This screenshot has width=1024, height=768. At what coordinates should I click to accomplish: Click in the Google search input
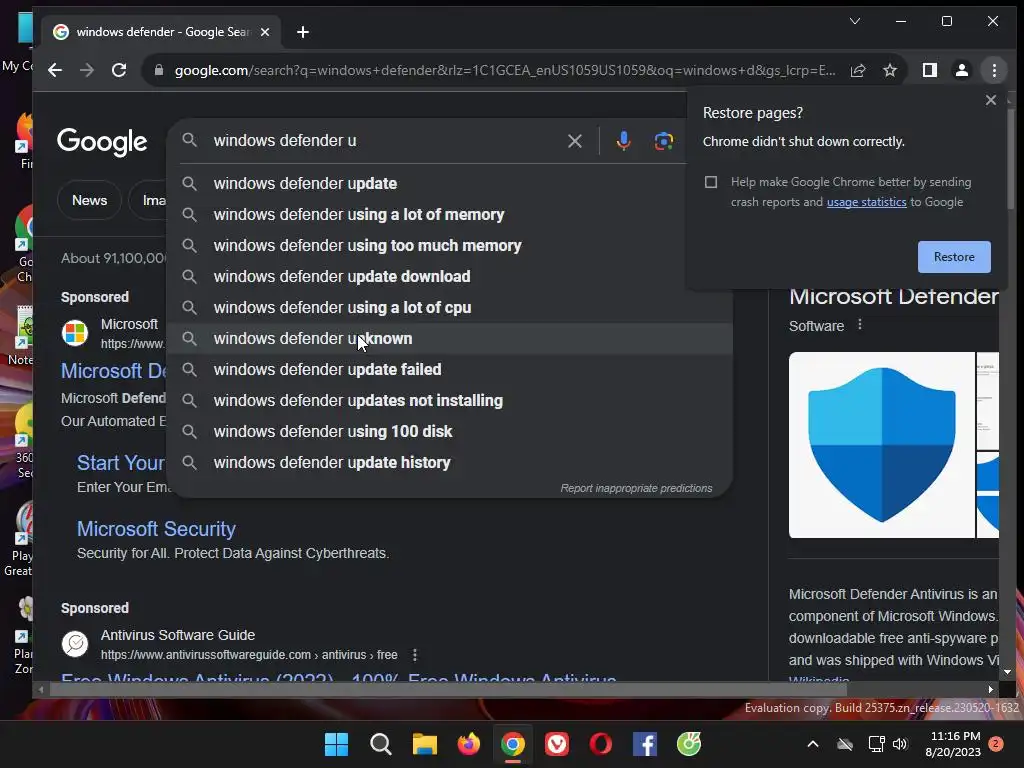pyautogui.click(x=385, y=141)
